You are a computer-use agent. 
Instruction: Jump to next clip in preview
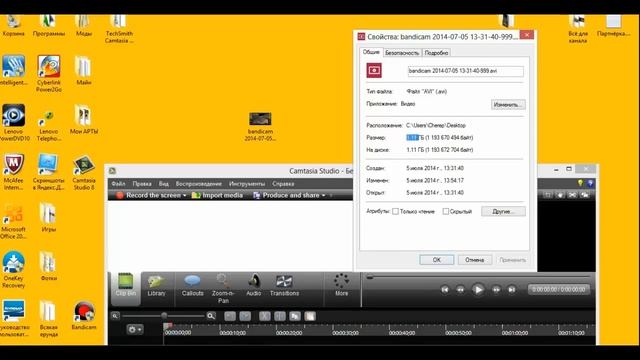pos(511,289)
